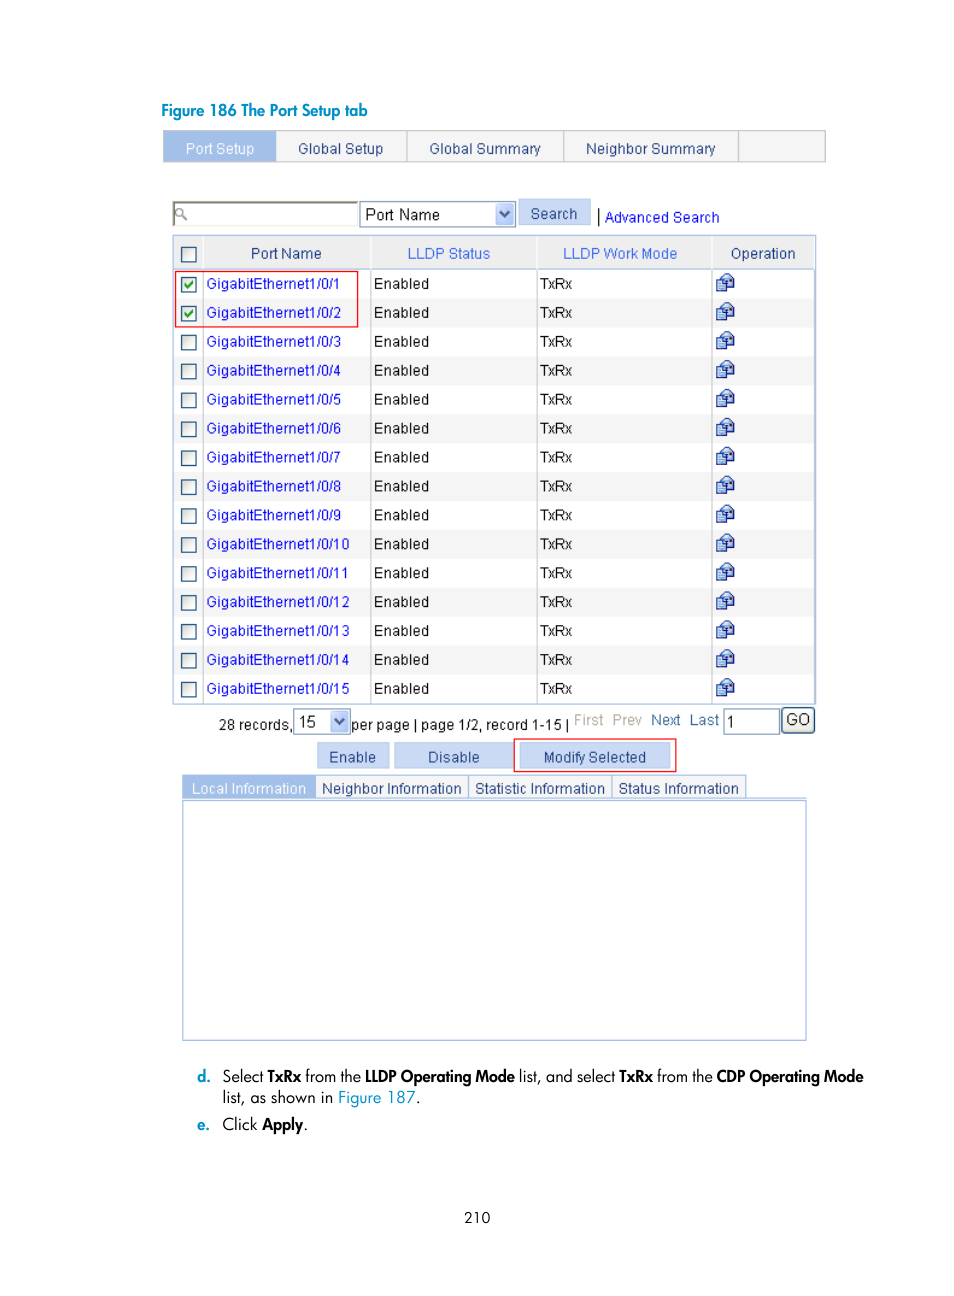954x1296 pixels.
Task: Click operation icon for GigabitEthernet1/0/6 row
Action: click(x=725, y=428)
